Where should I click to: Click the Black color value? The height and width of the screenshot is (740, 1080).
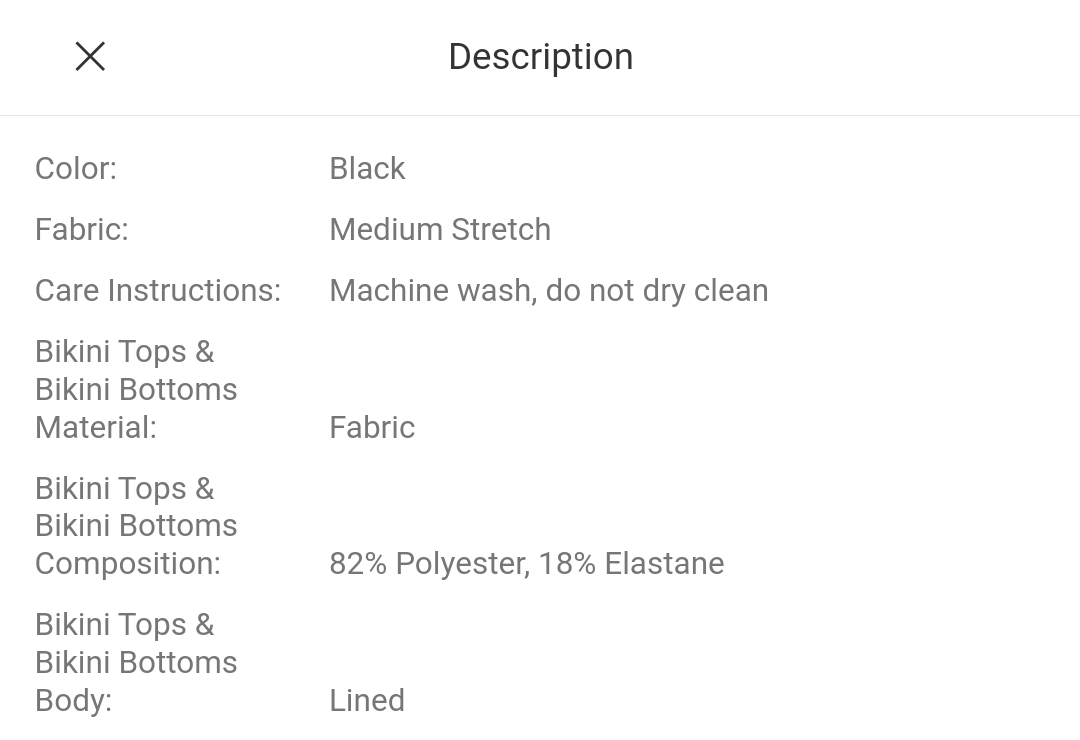click(367, 169)
